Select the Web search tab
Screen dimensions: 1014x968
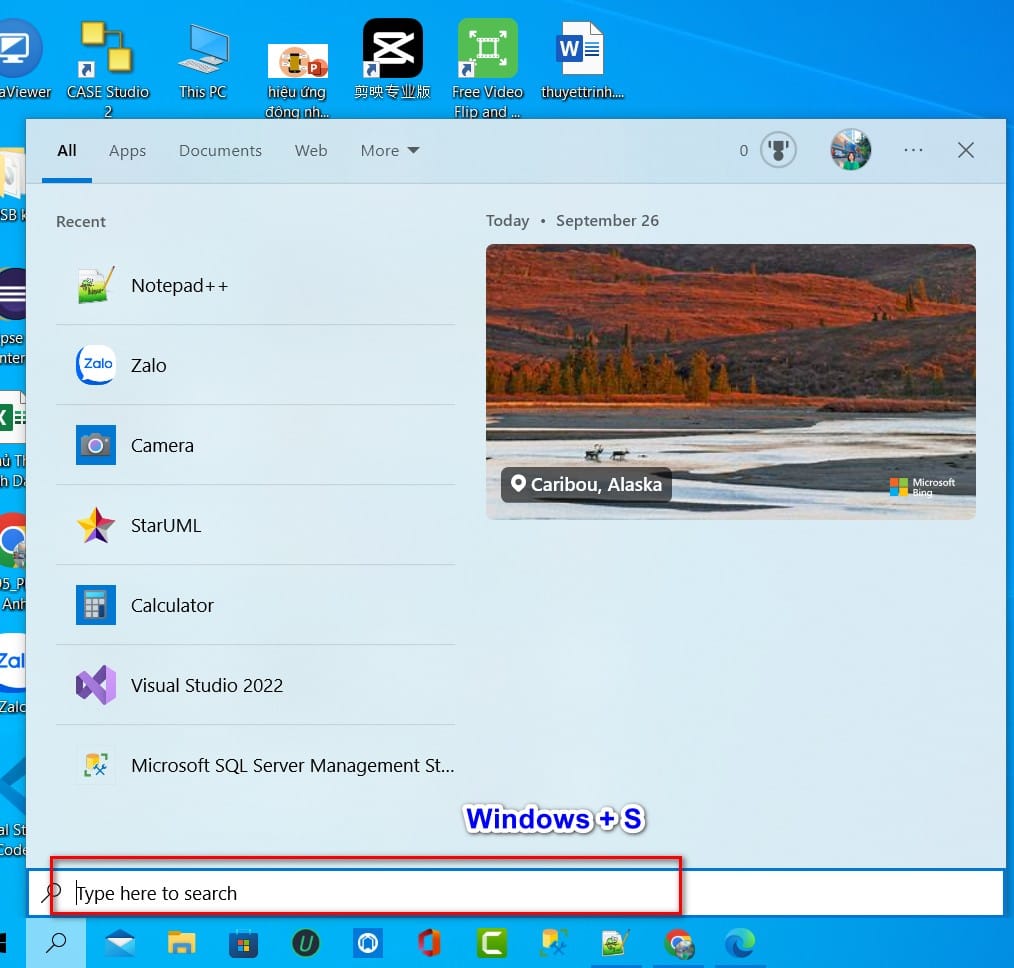coord(311,151)
